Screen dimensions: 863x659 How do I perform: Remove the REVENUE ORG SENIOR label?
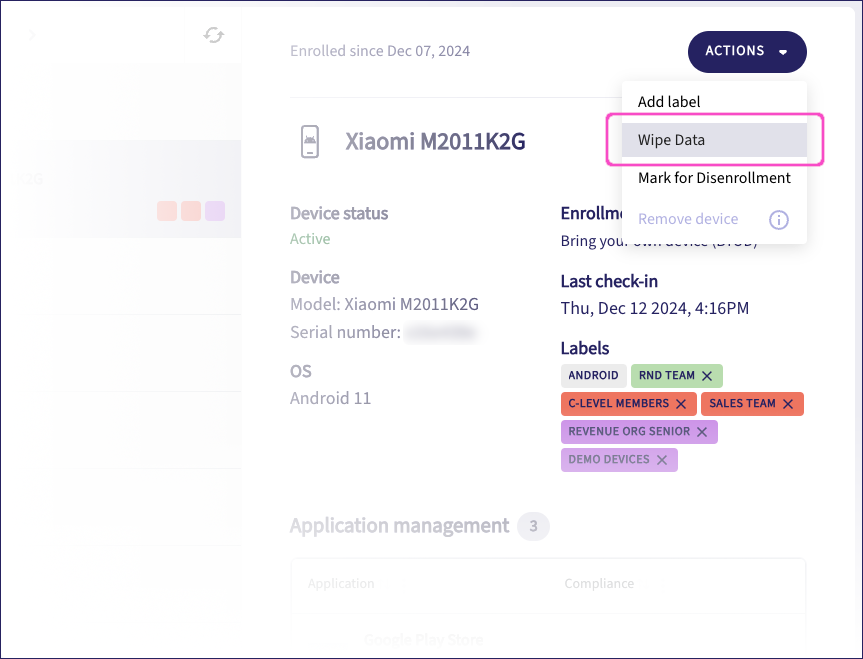pos(702,432)
